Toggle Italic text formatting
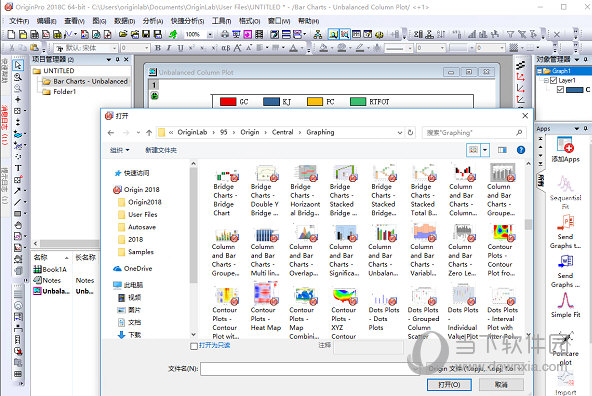This screenshot has width=592, height=396. point(169,48)
